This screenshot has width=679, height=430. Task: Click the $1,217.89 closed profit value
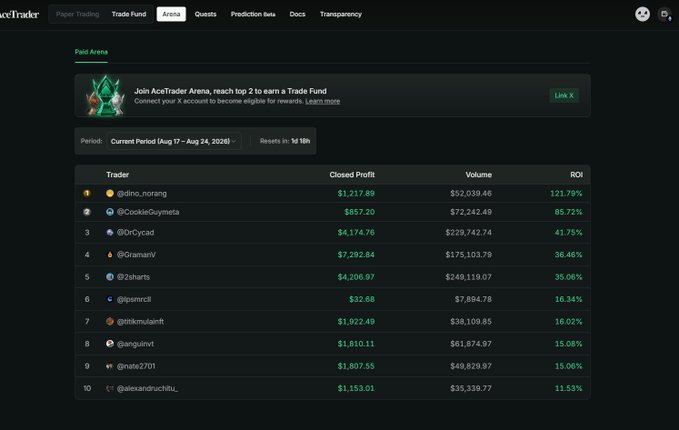point(356,194)
